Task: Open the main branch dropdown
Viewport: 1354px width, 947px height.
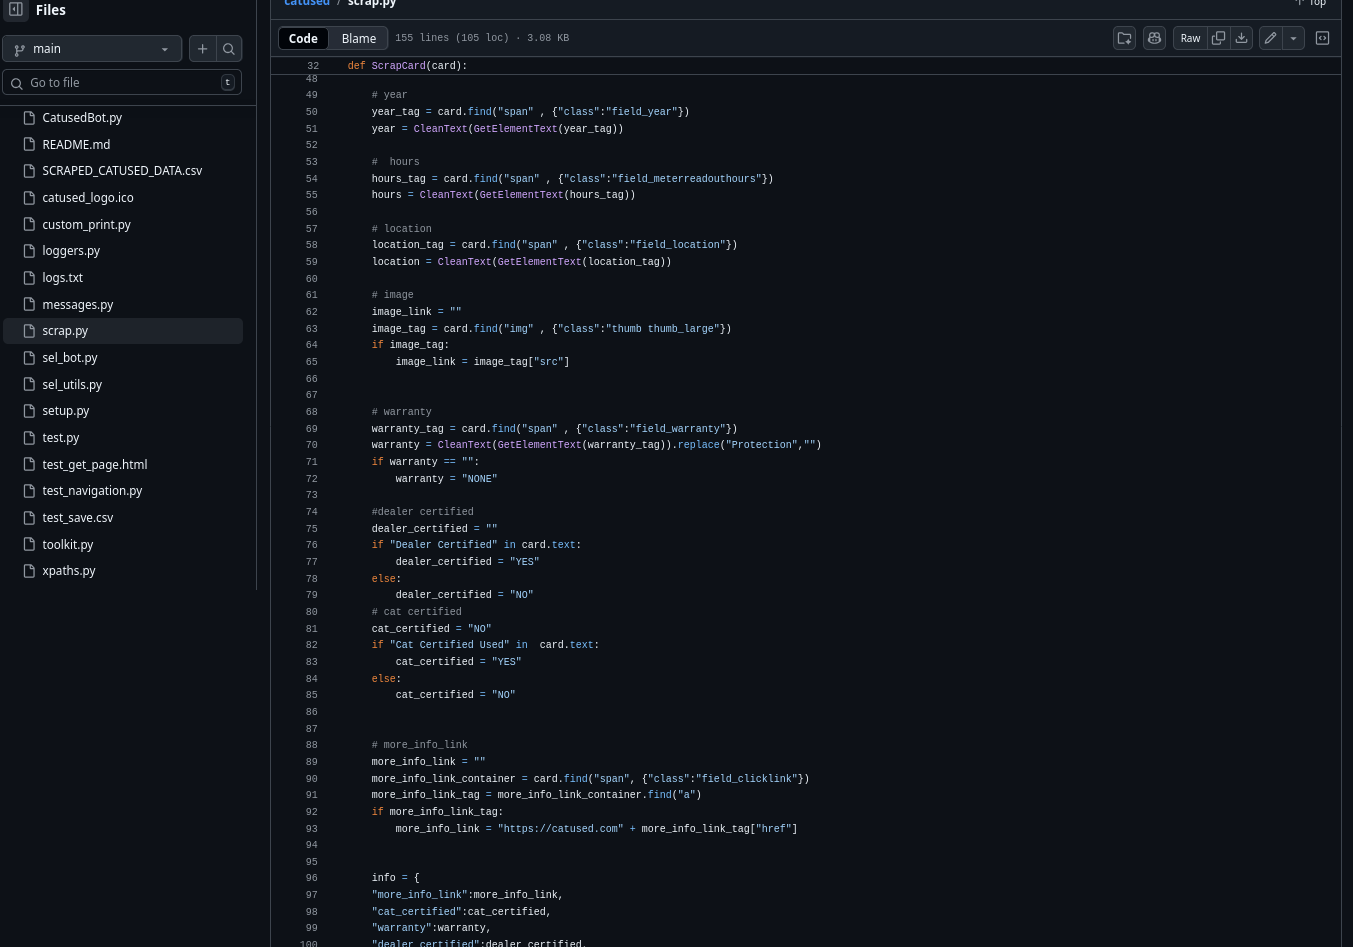Action: click(92, 49)
